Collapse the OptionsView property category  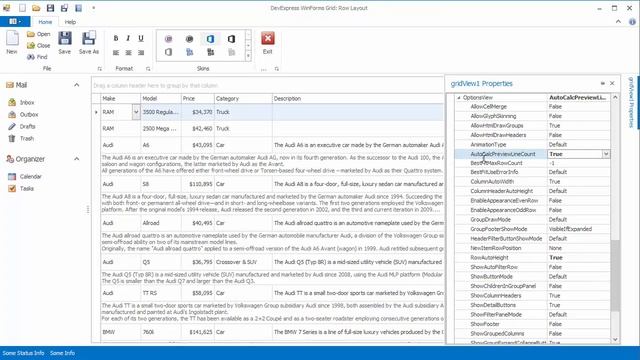[x=459, y=98]
